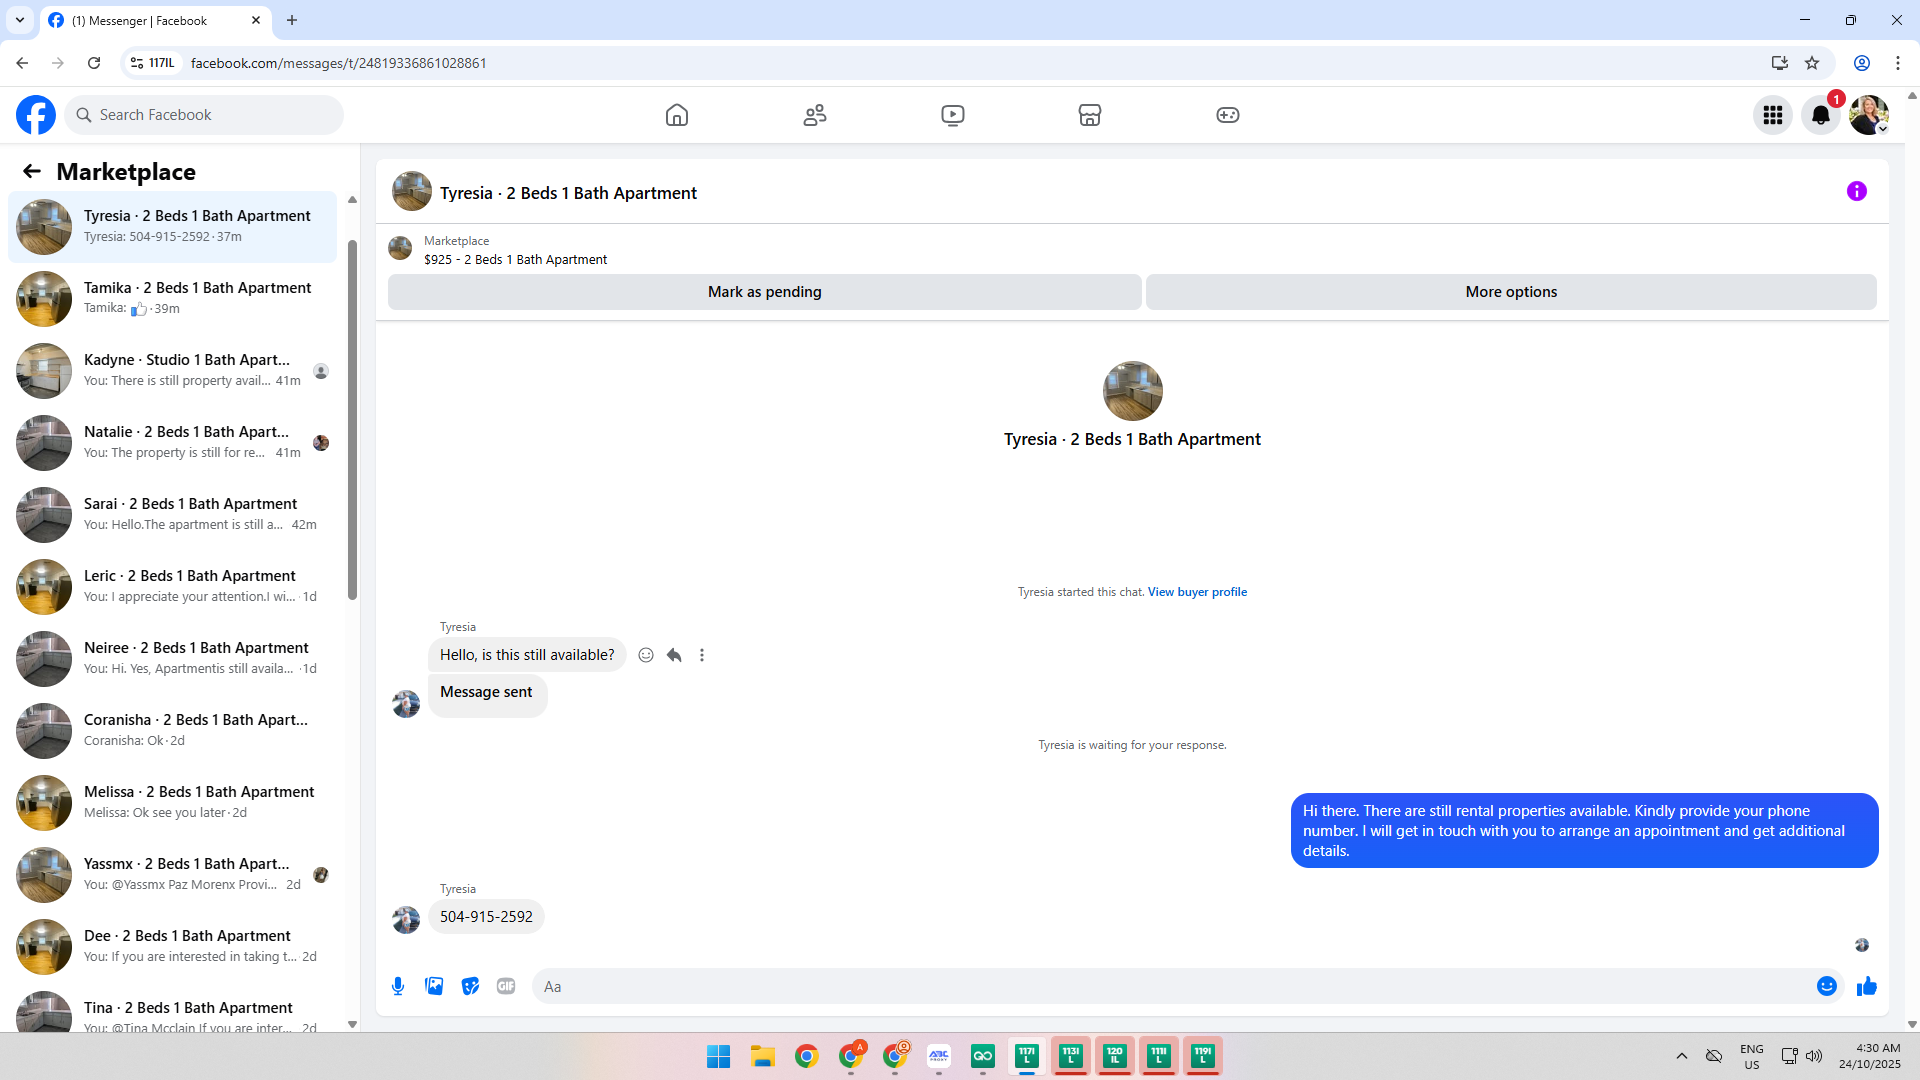
Task: Open the Tamika 2 Beds 1 Bath conversation
Action: (x=173, y=298)
